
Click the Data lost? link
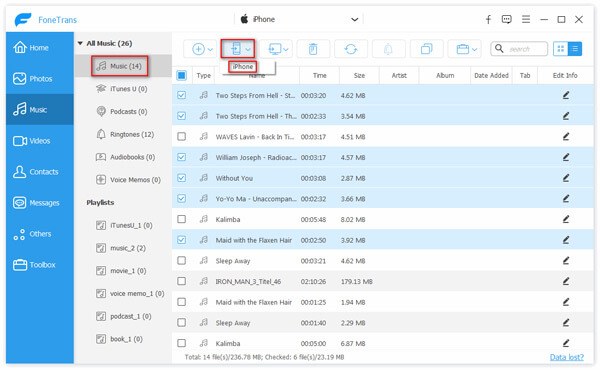tap(566, 357)
